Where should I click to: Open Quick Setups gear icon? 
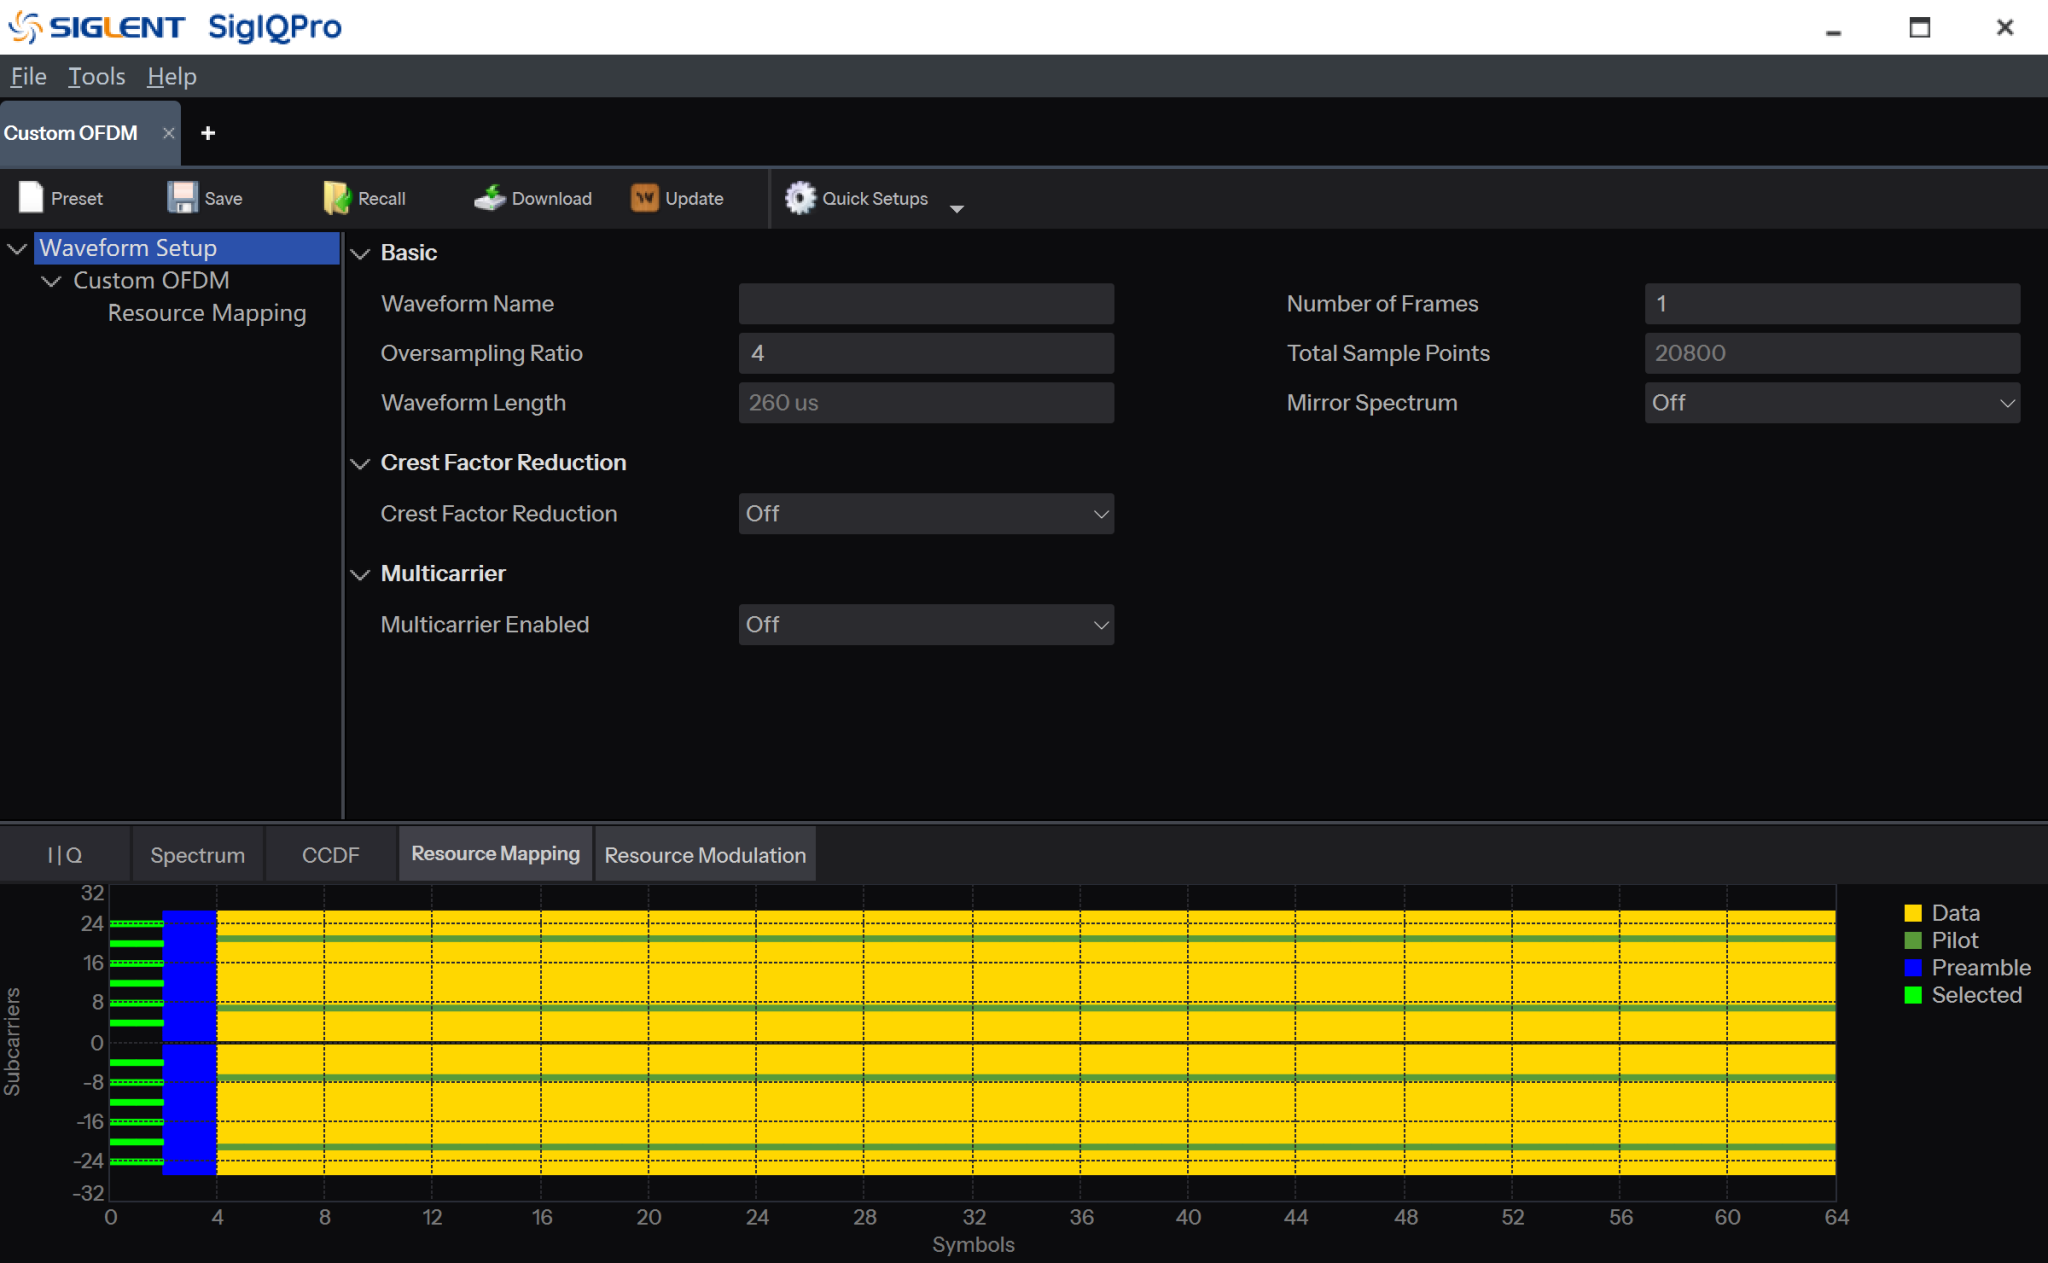801,197
